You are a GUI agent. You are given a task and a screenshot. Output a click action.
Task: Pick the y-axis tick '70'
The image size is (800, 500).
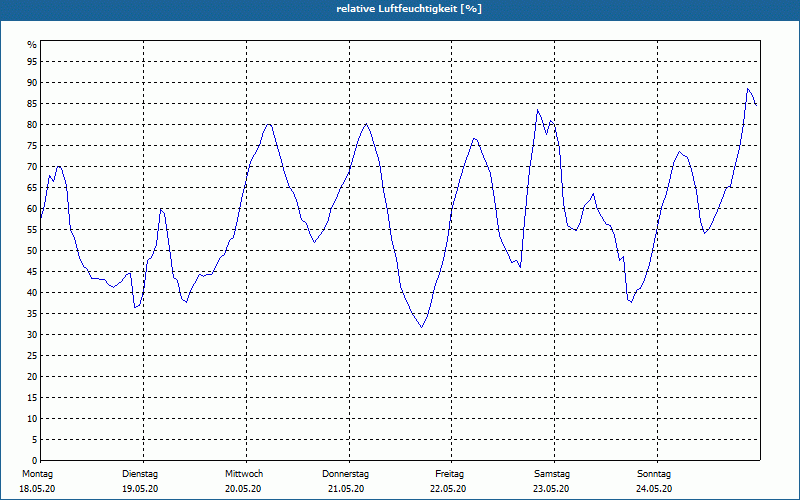[32, 166]
